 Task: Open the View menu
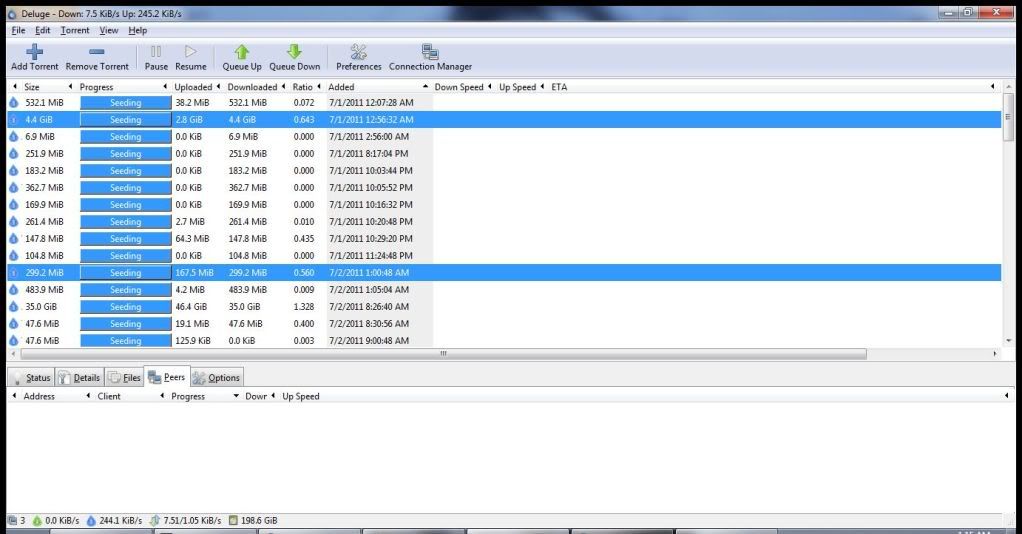click(109, 30)
